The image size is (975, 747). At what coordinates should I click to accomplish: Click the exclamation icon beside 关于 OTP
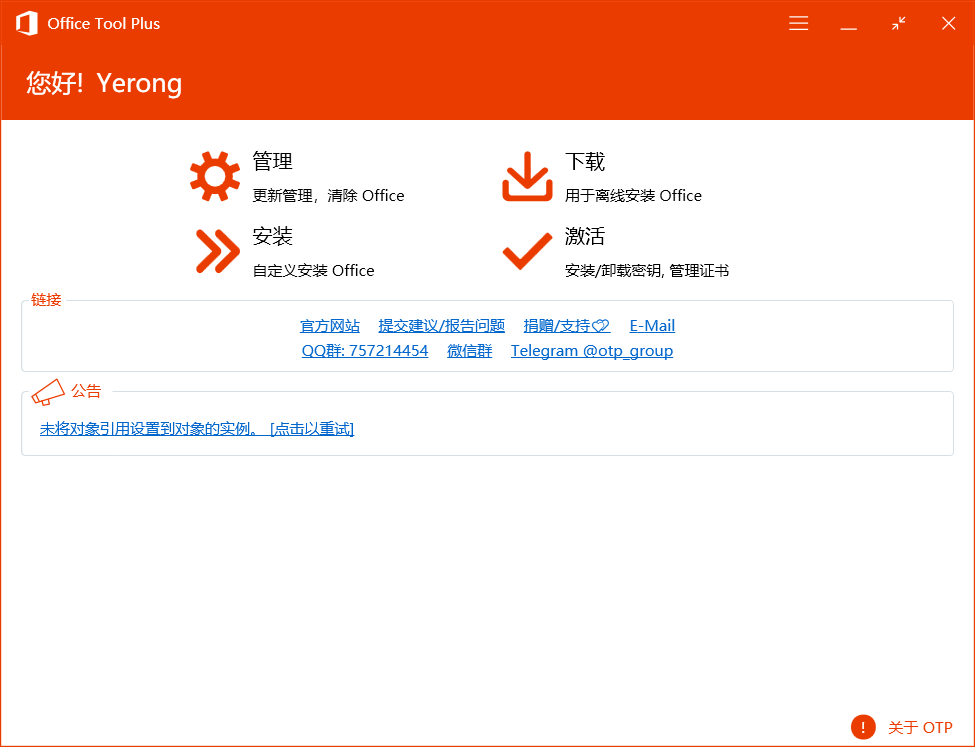click(863, 727)
